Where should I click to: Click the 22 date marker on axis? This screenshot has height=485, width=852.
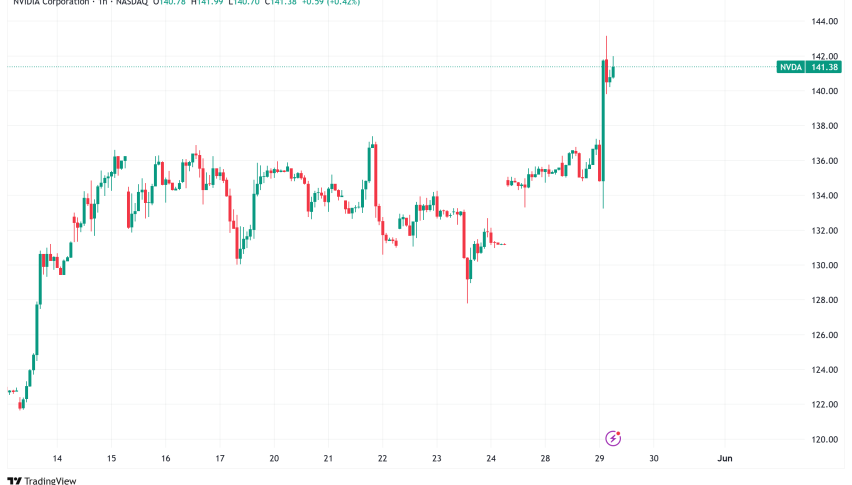(x=382, y=458)
